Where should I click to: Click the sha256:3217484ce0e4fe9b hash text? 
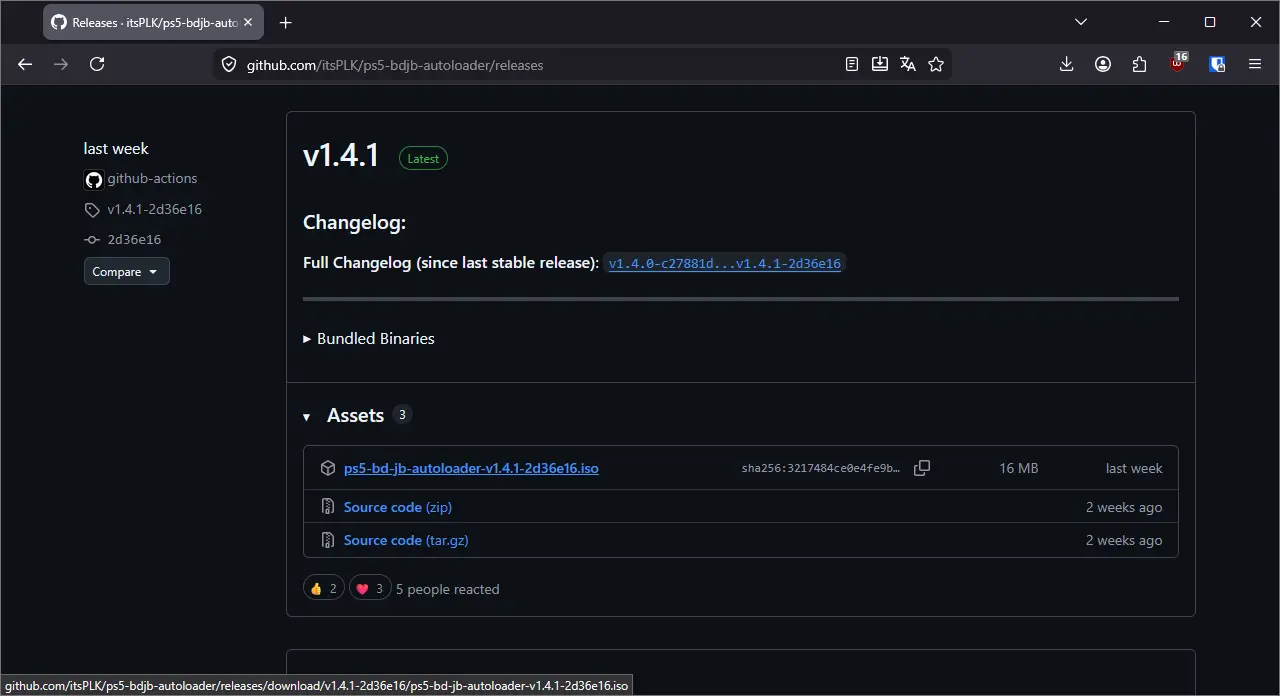click(821, 468)
